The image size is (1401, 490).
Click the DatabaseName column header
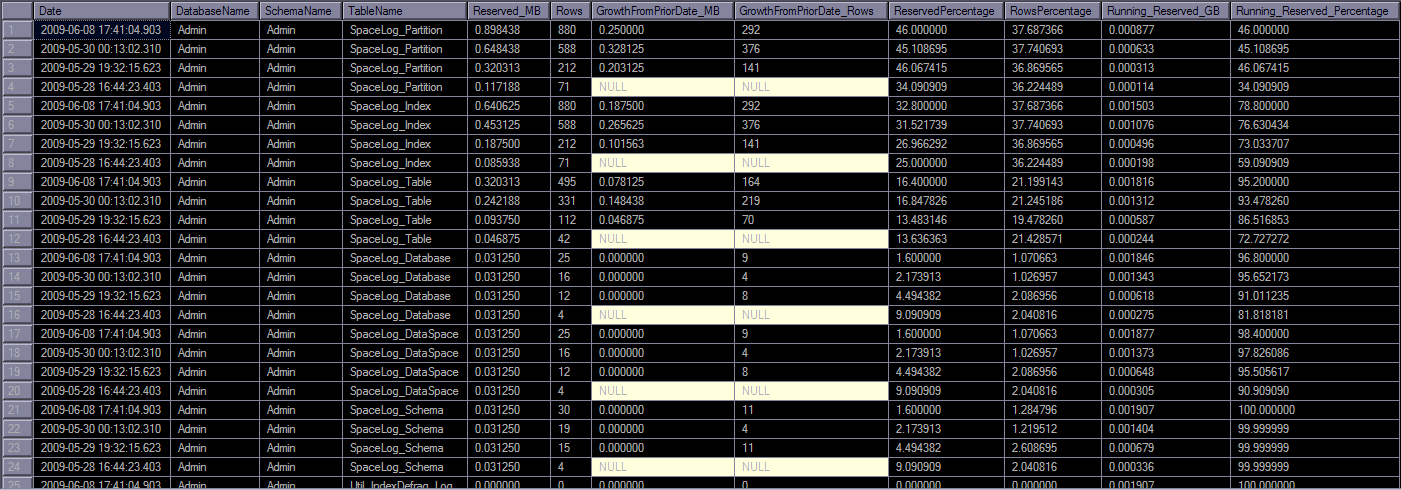215,10
